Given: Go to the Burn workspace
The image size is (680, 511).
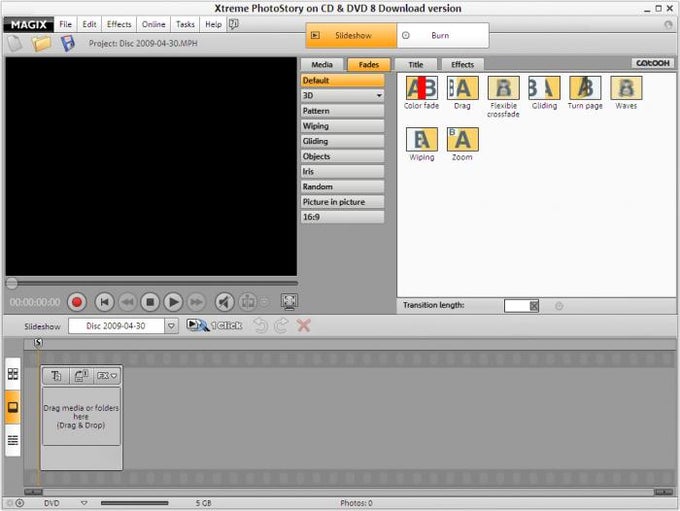Looking at the screenshot, I should [443, 36].
